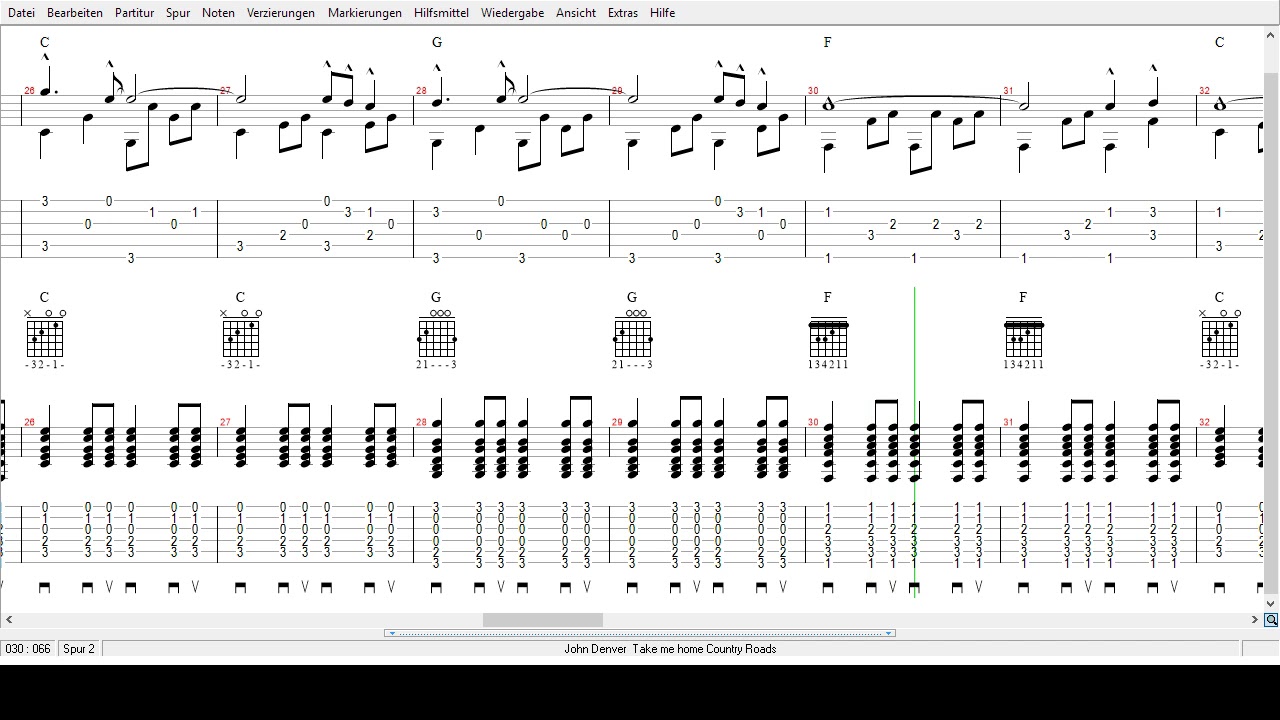1280x720 pixels.
Task: Click fingering label -32-1- under measure 26 C chord
Action: coord(45,365)
